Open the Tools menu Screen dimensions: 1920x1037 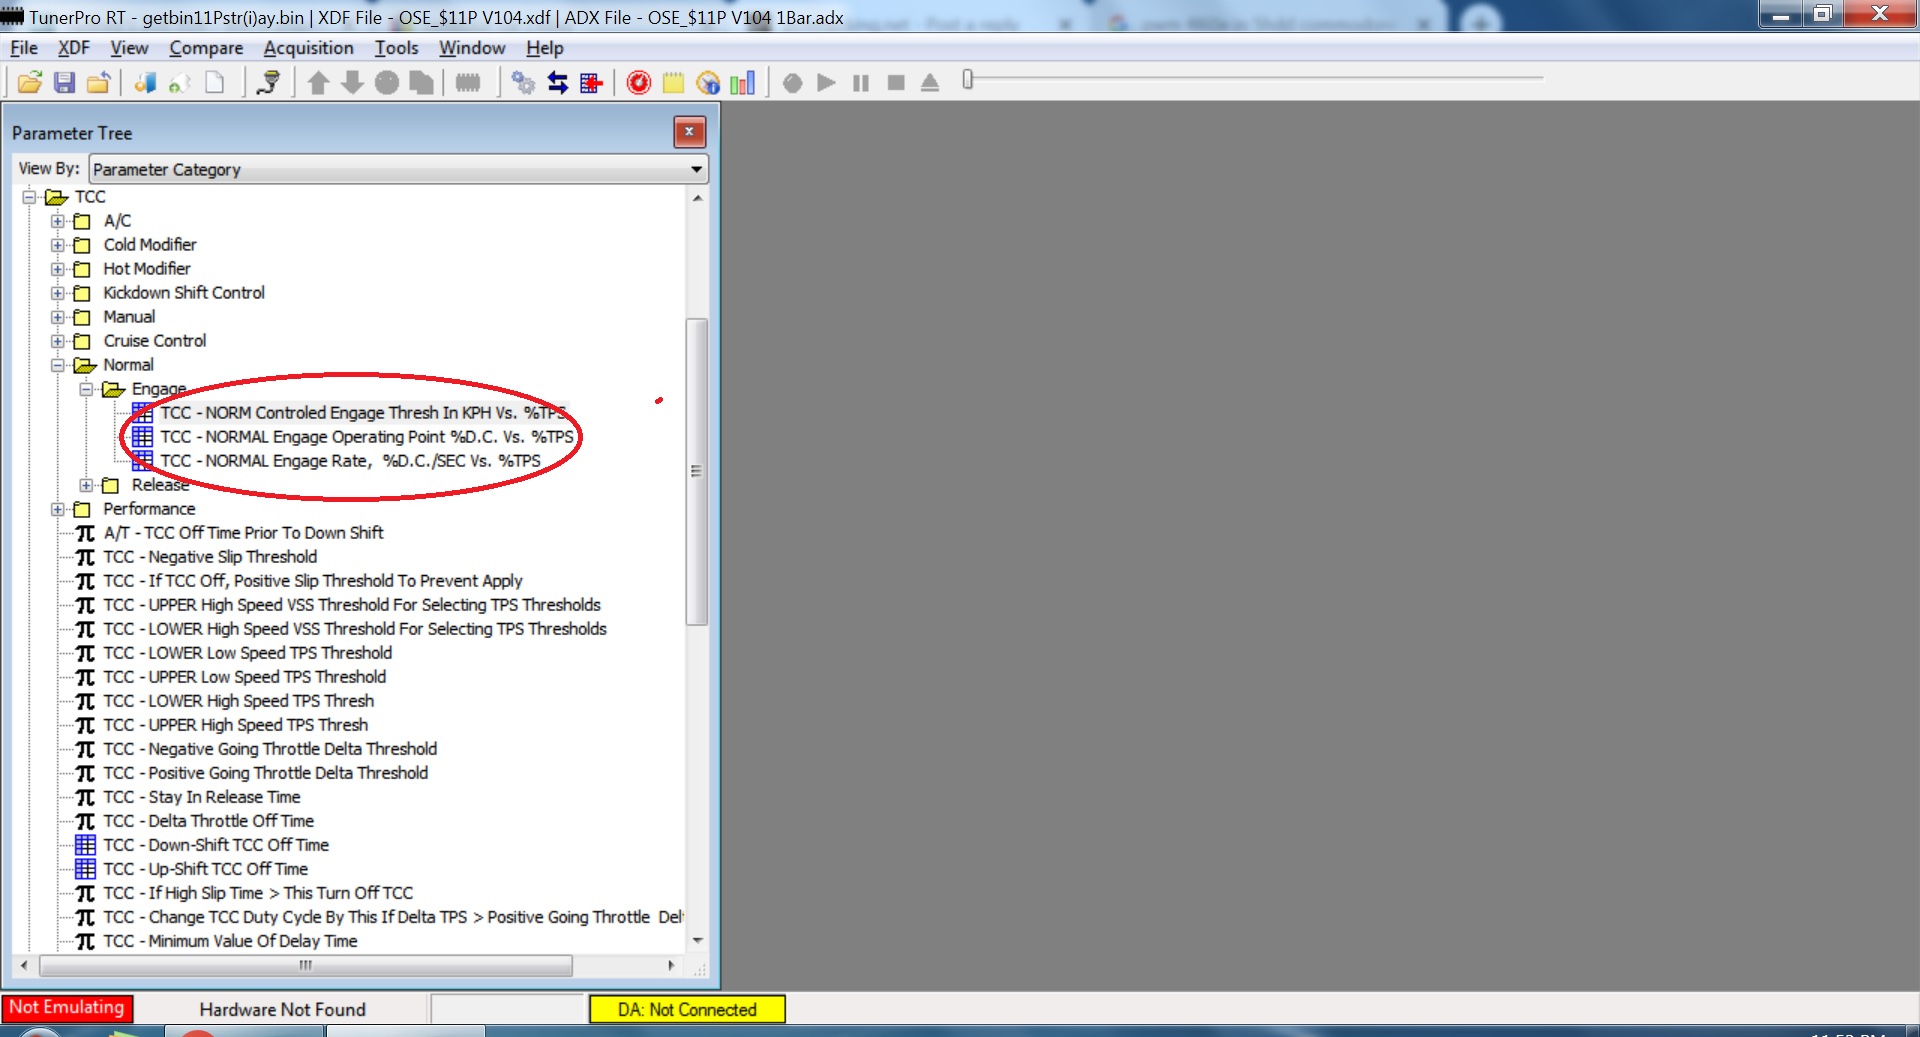coord(396,48)
